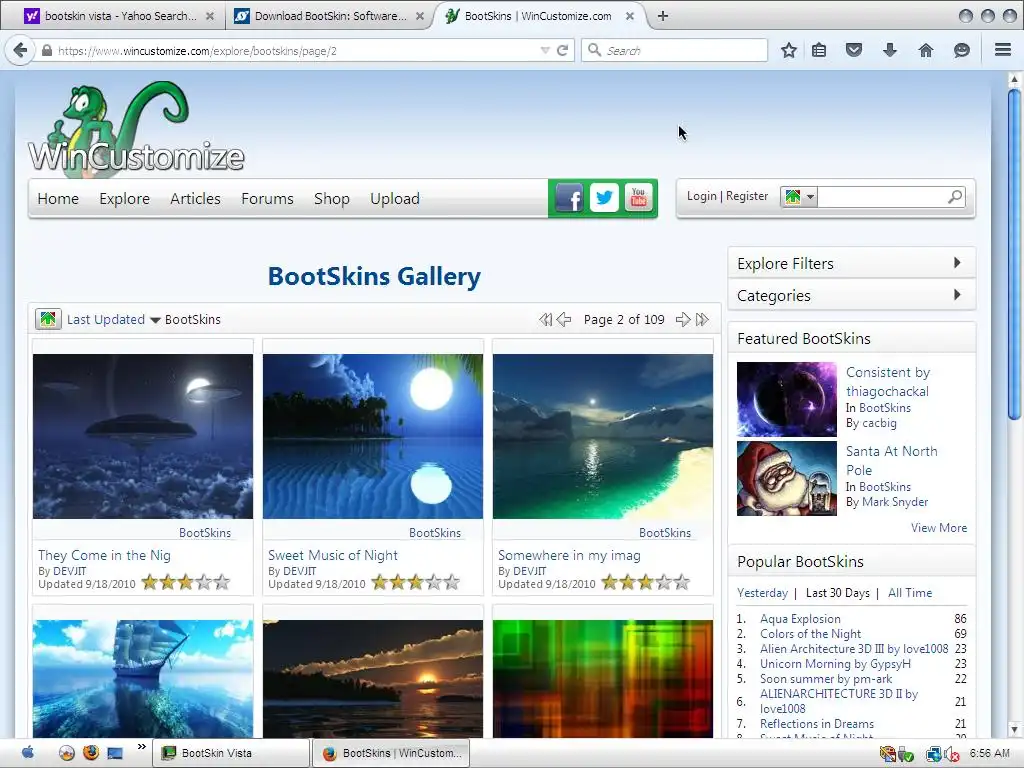The height and width of the screenshot is (768, 1024).
Task: Open the Articles navigation item
Action: pos(195,199)
